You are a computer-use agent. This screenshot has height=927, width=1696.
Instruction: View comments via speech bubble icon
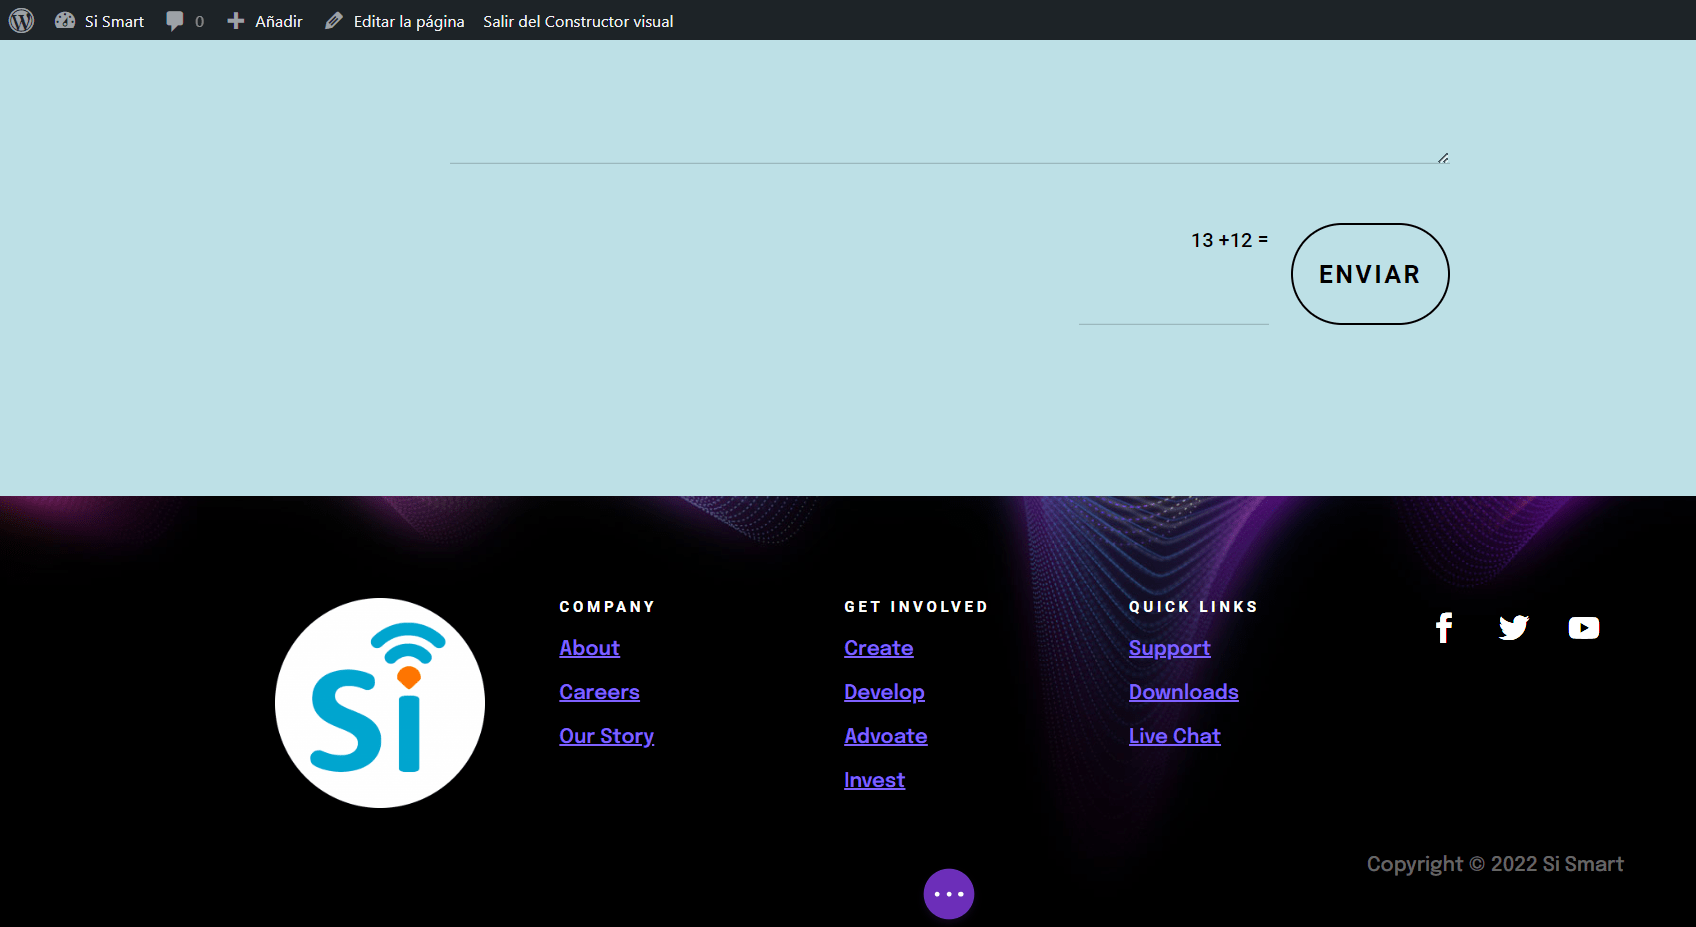point(185,21)
